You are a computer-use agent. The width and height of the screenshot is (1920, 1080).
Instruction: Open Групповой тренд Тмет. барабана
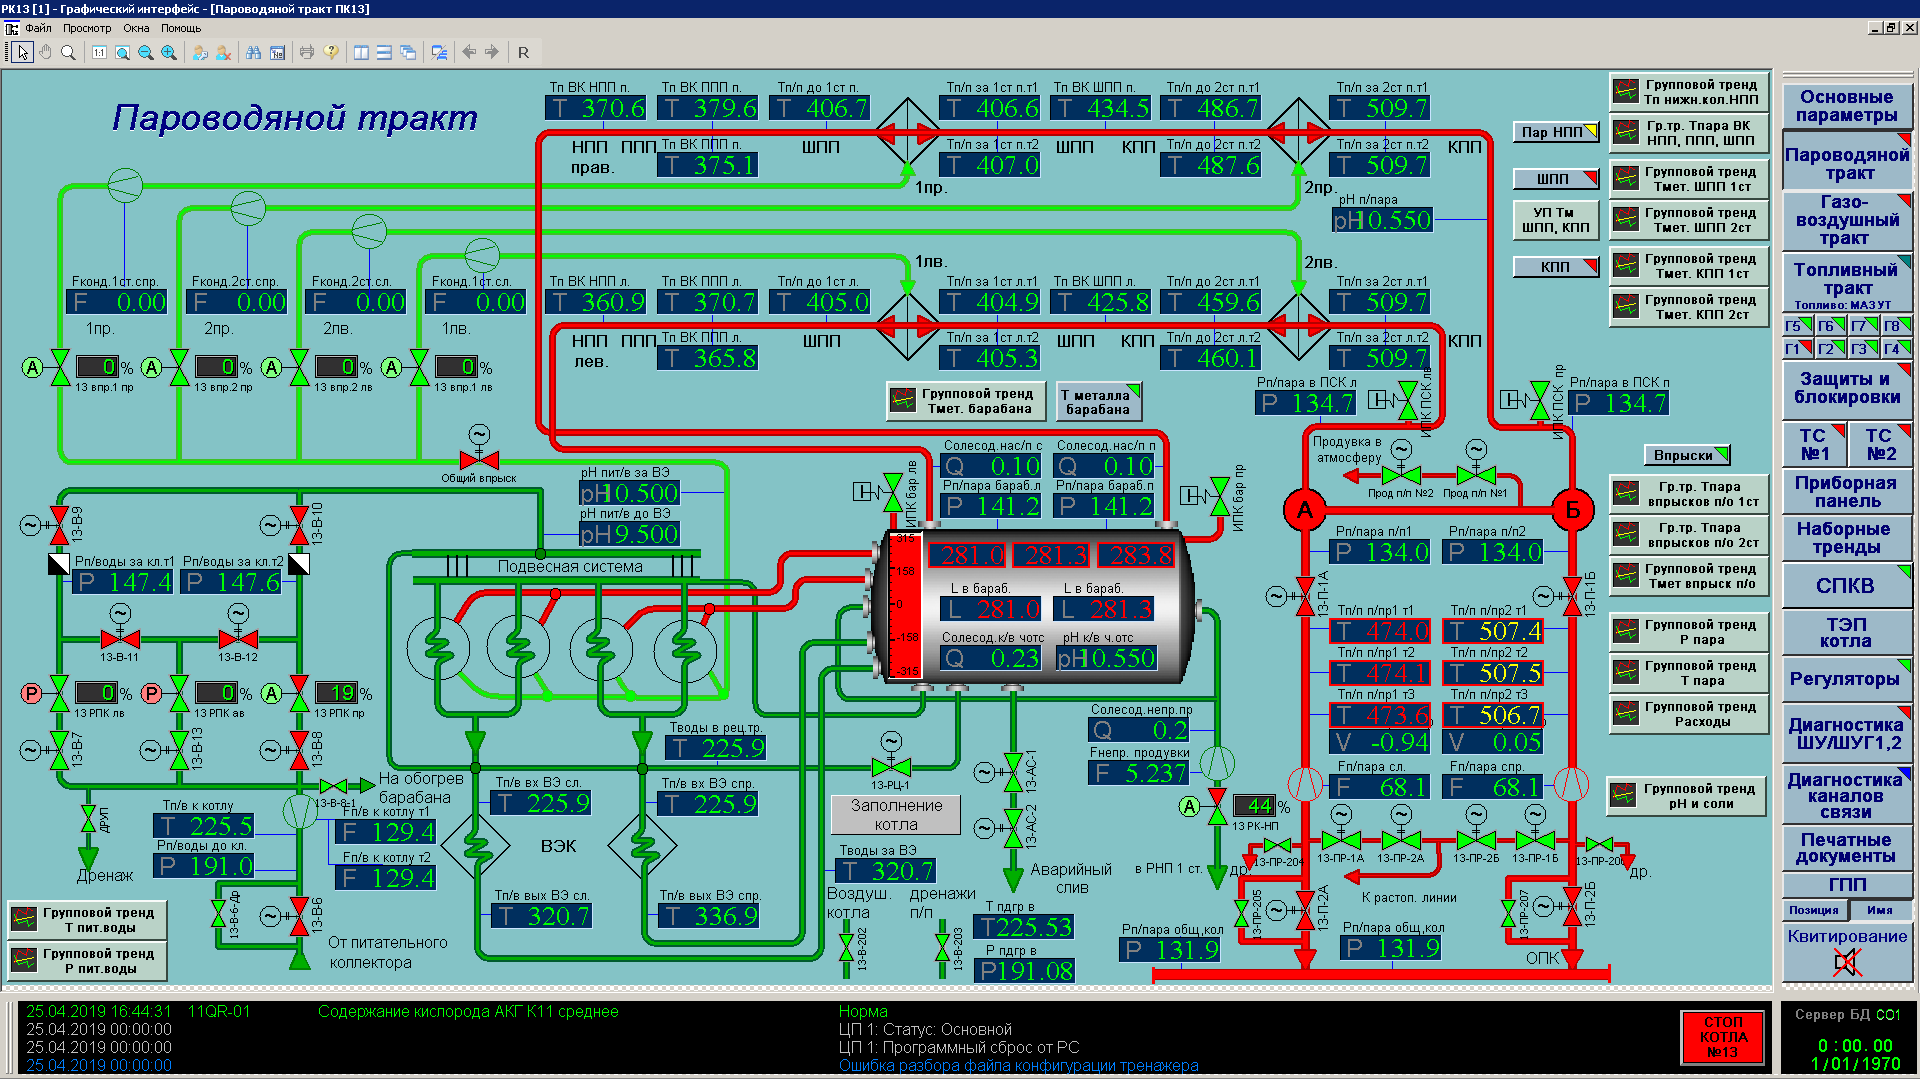click(966, 401)
